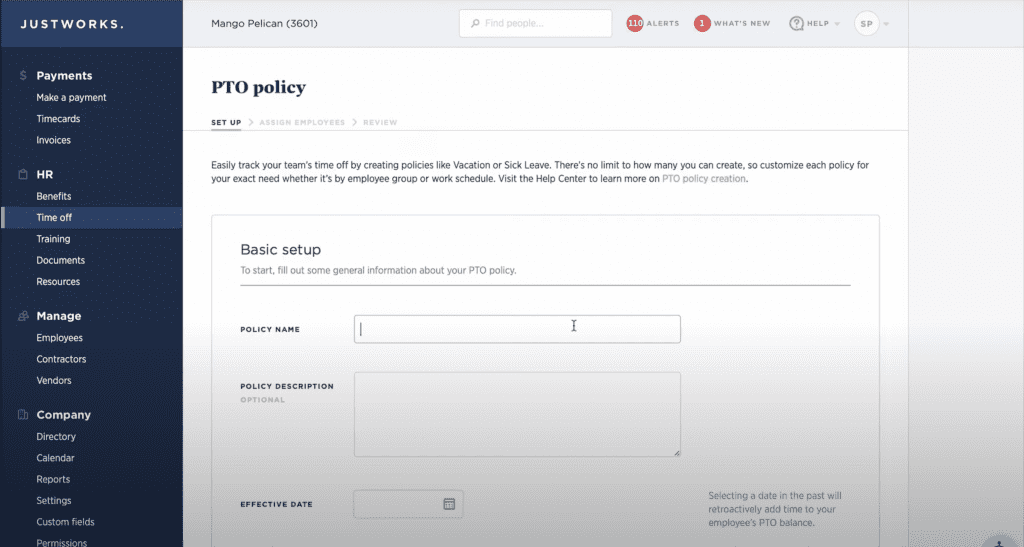Focus the Find people search box
This screenshot has height=547, width=1024.
tap(536, 23)
